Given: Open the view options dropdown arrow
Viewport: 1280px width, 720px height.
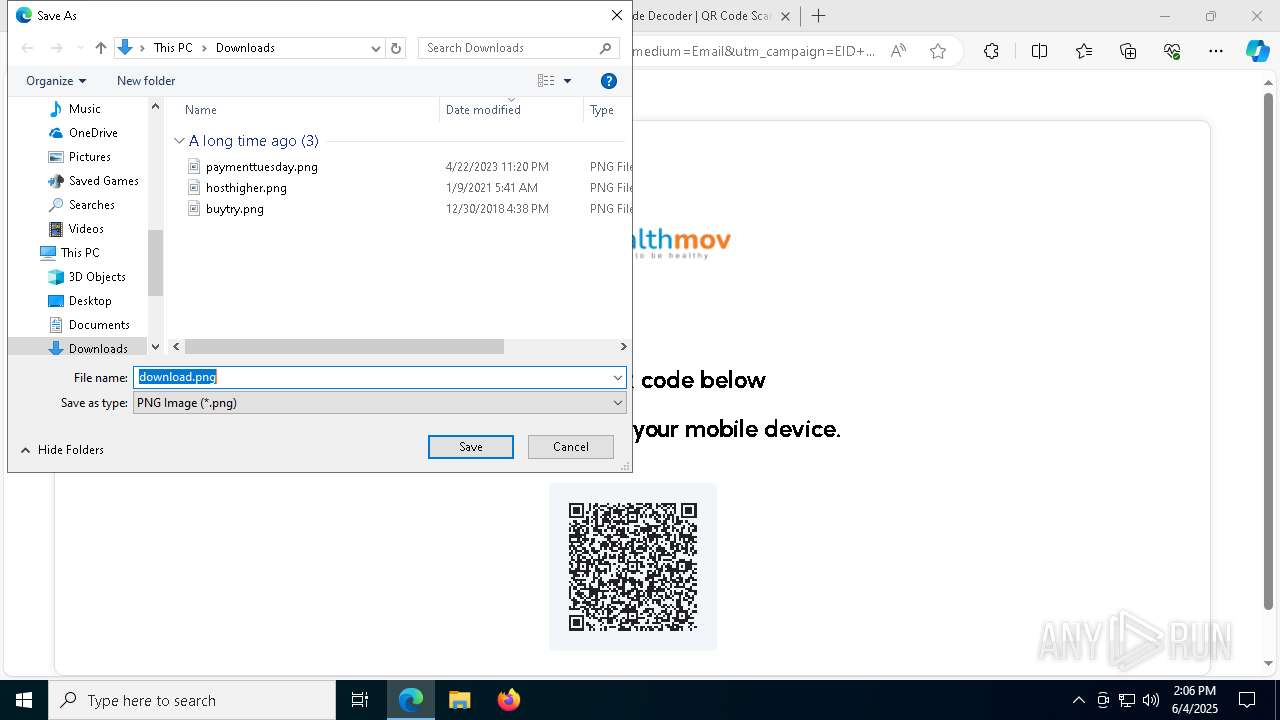Looking at the screenshot, I should pyautogui.click(x=568, y=81).
